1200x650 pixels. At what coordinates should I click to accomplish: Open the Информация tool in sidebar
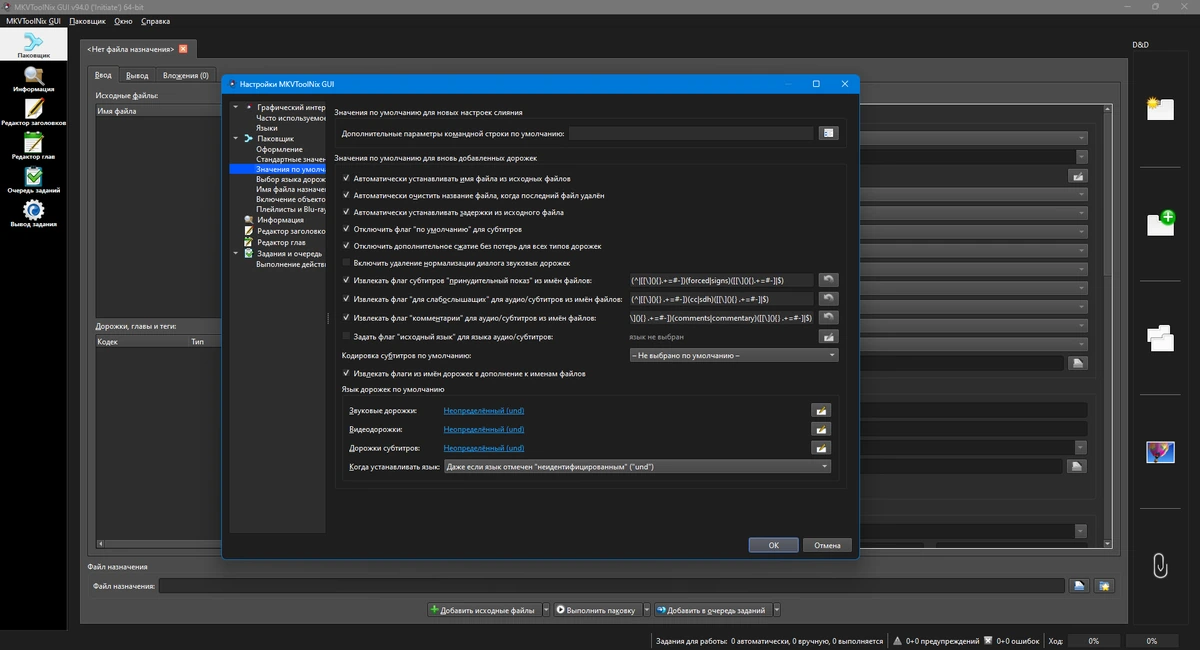(34, 78)
